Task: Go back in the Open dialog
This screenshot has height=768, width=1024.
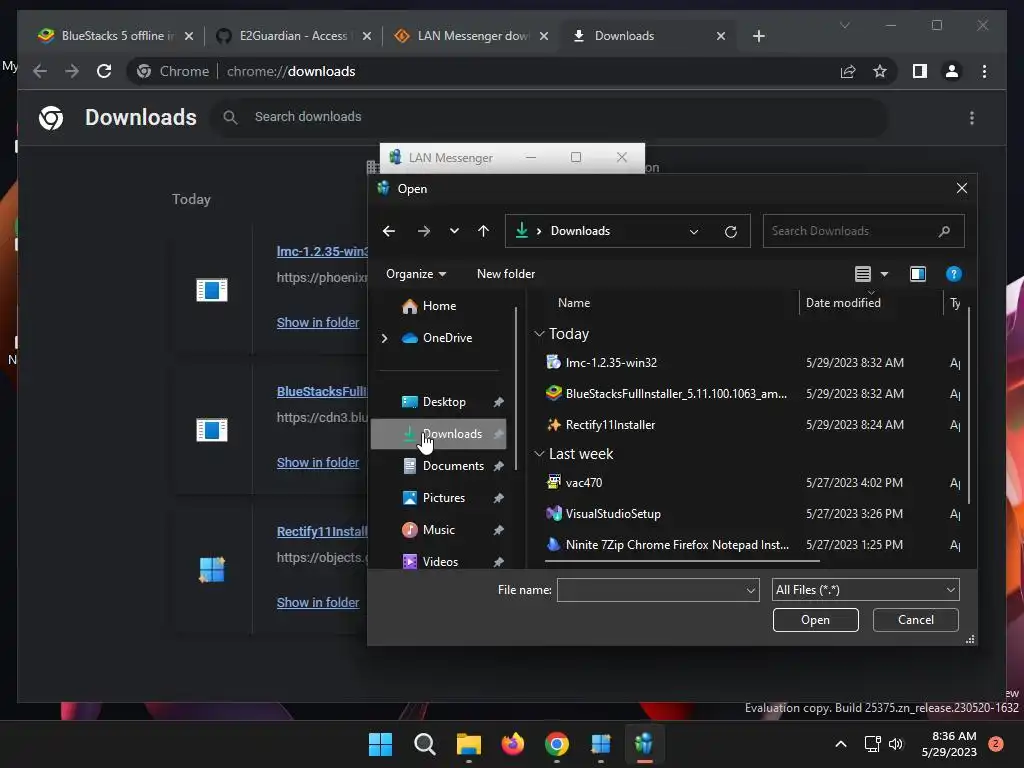Action: 389,231
